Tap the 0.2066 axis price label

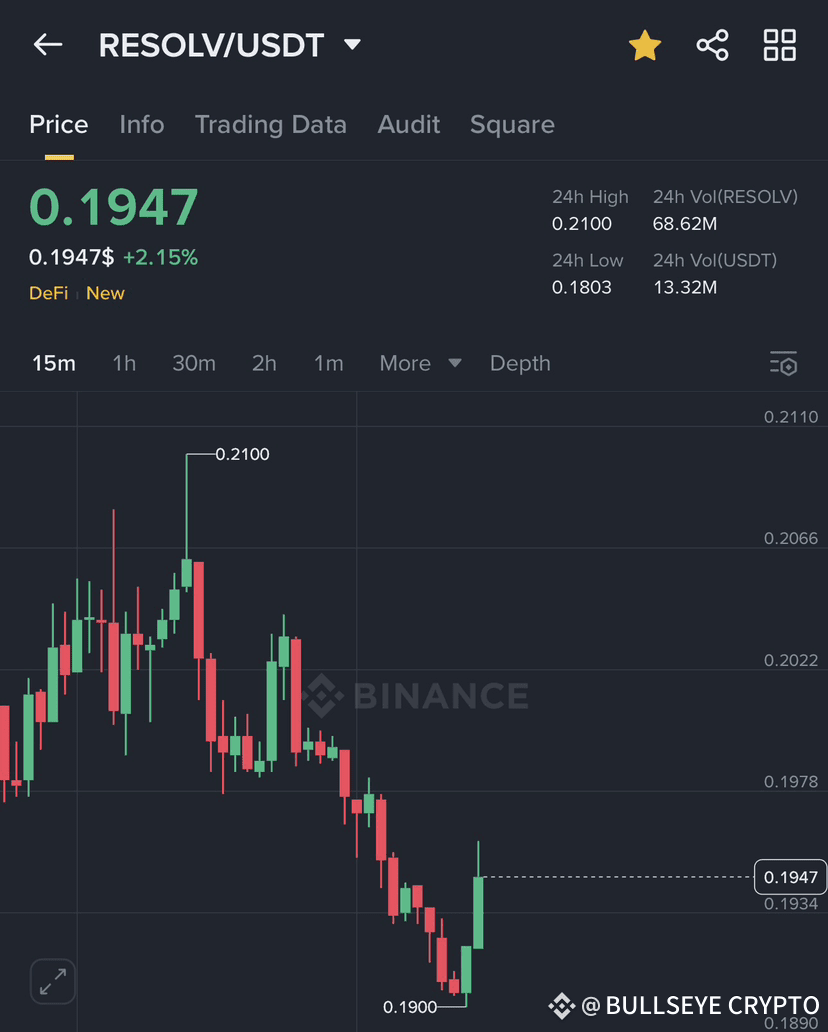pos(790,538)
